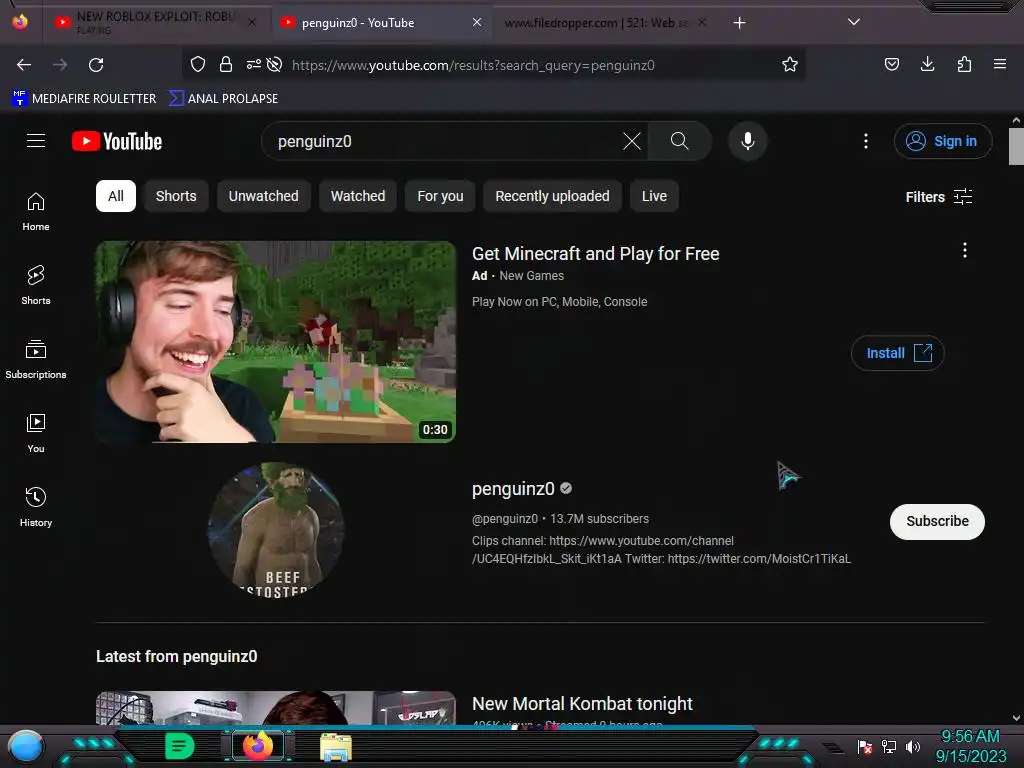The height and width of the screenshot is (768, 1024).
Task: Reload the current page
Action: point(96,65)
